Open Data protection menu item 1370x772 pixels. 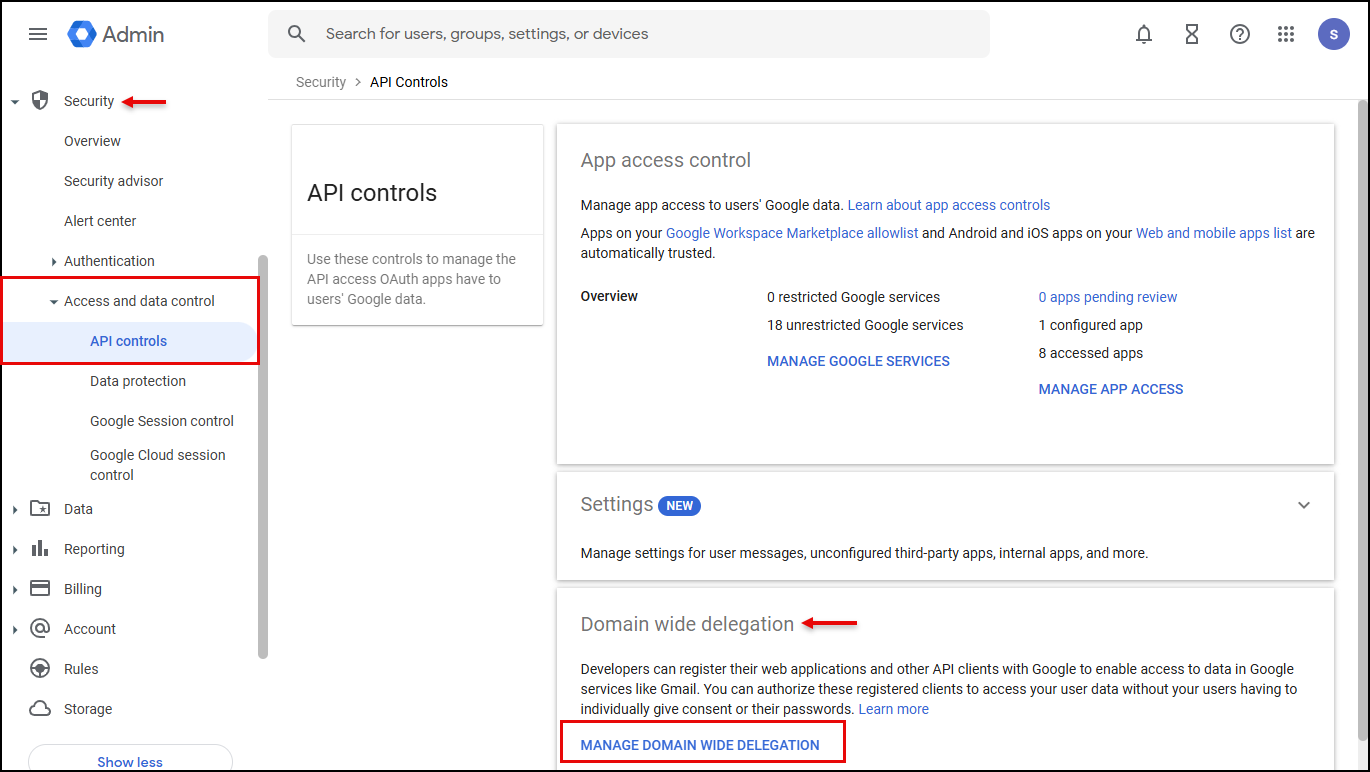point(138,381)
